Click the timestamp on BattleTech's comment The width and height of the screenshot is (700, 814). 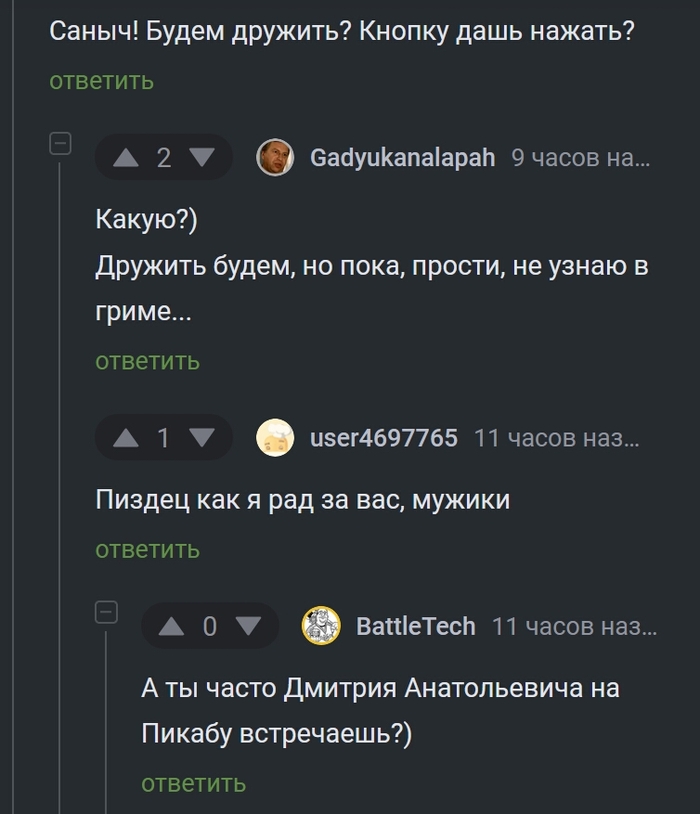574,627
